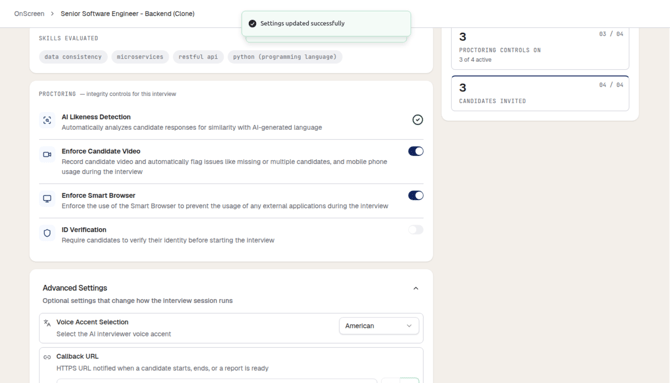Disable the Enforce Candidate Video toggle
Viewport: 670px width, 383px height.
(x=416, y=151)
